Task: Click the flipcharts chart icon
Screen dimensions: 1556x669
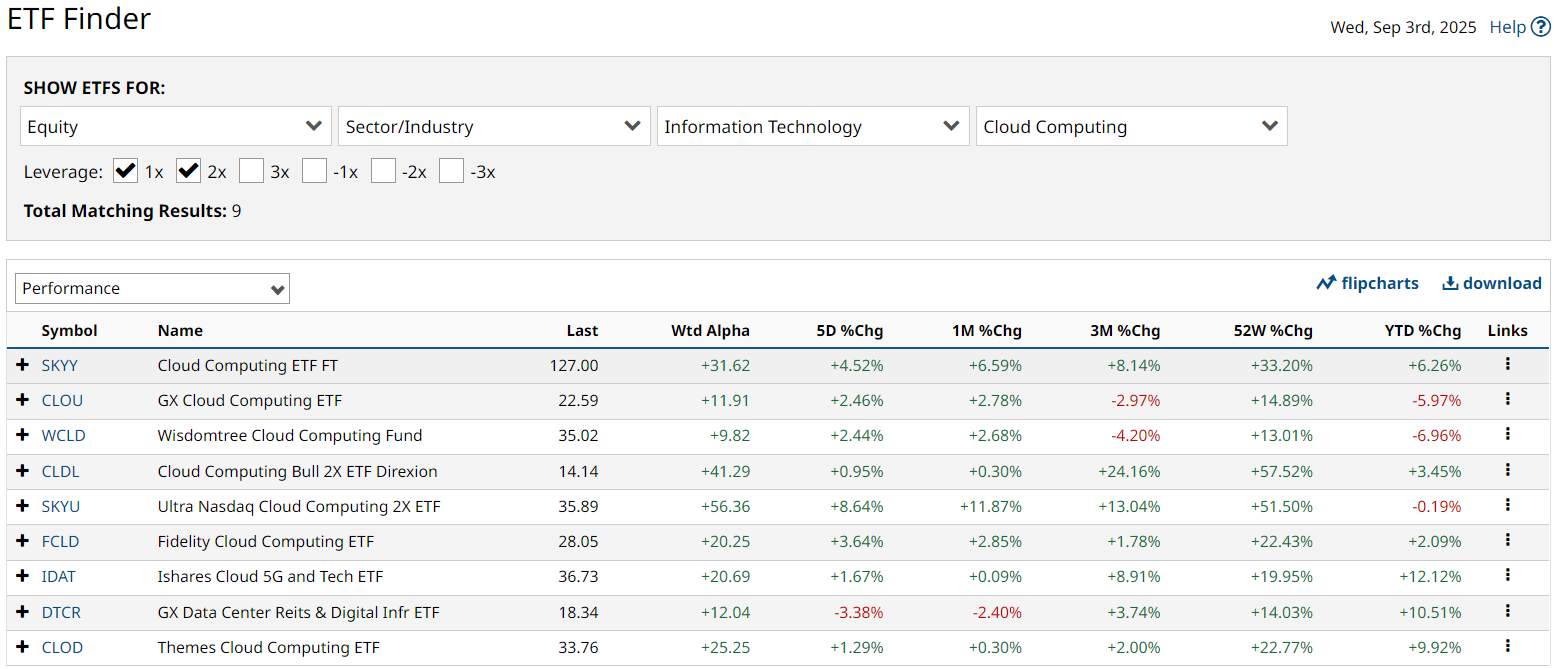Action: [x=1326, y=283]
